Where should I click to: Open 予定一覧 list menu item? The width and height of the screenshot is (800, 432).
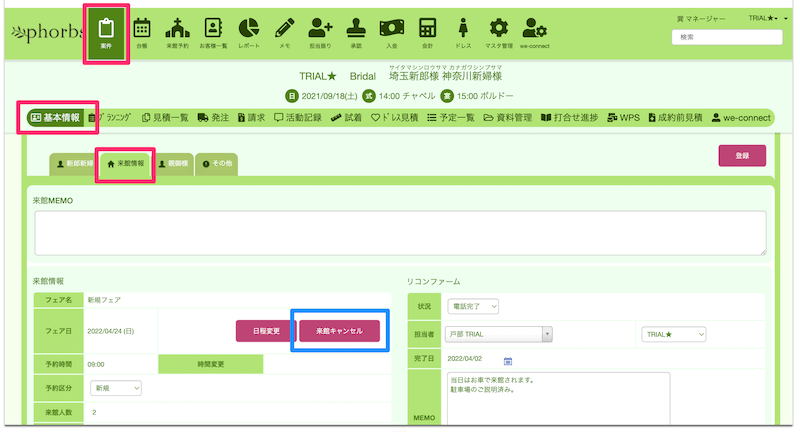(451, 118)
